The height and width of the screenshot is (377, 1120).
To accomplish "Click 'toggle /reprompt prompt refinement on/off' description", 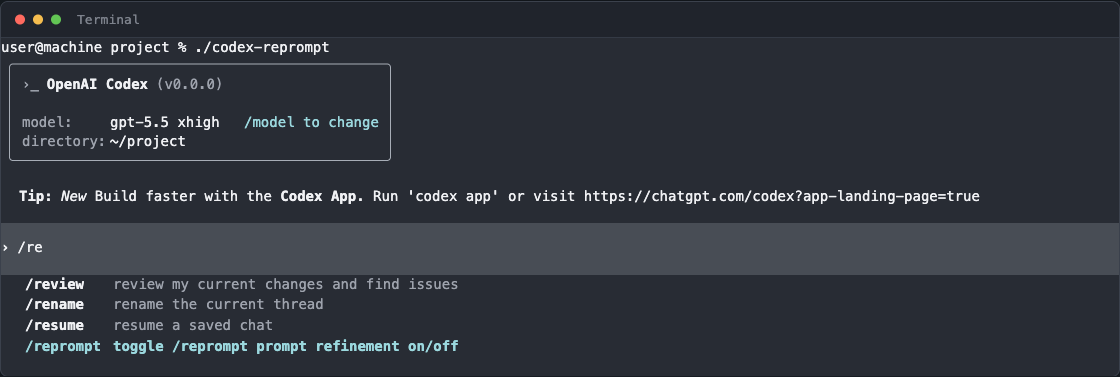I will click(x=286, y=346).
